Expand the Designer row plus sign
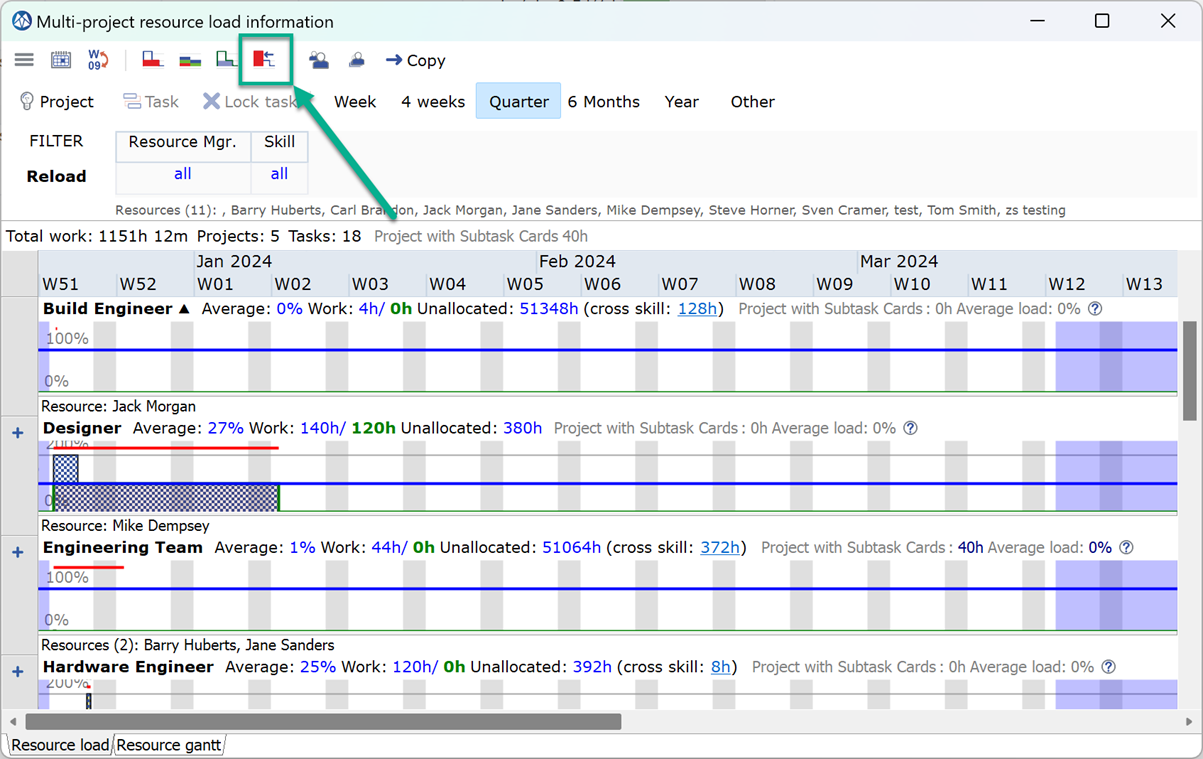The height and width of the screenshot is (759, 1203). pyautogui.click(x=17, y=433)
